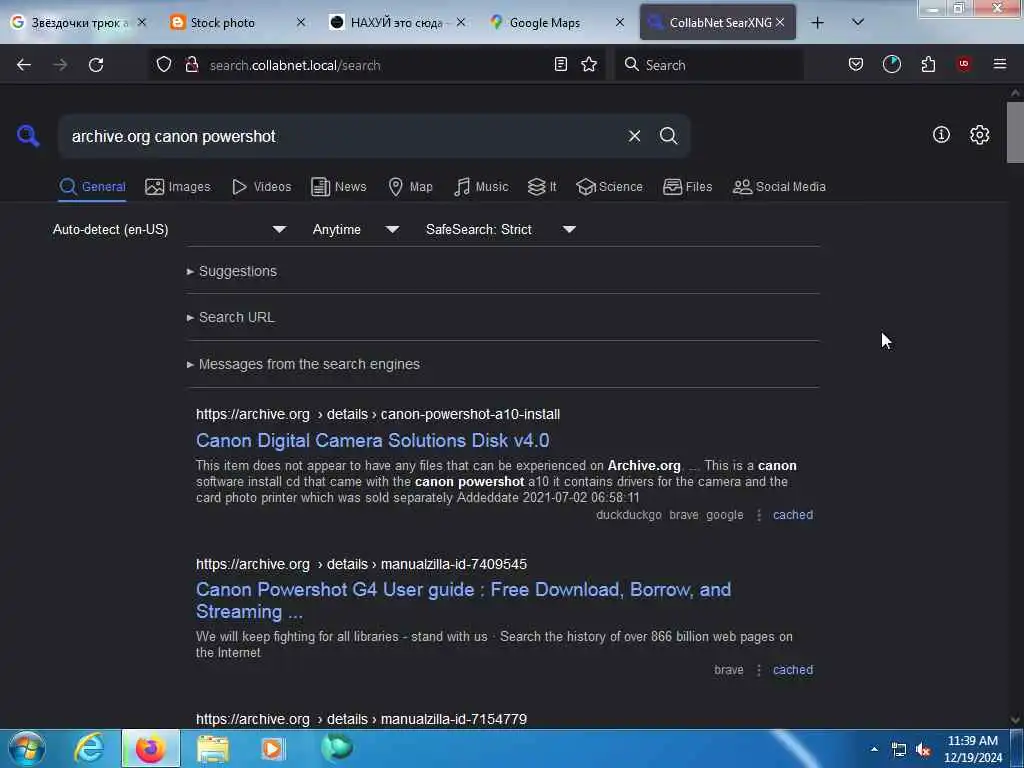Toggle reader view in the address bar

coord(560,64)
